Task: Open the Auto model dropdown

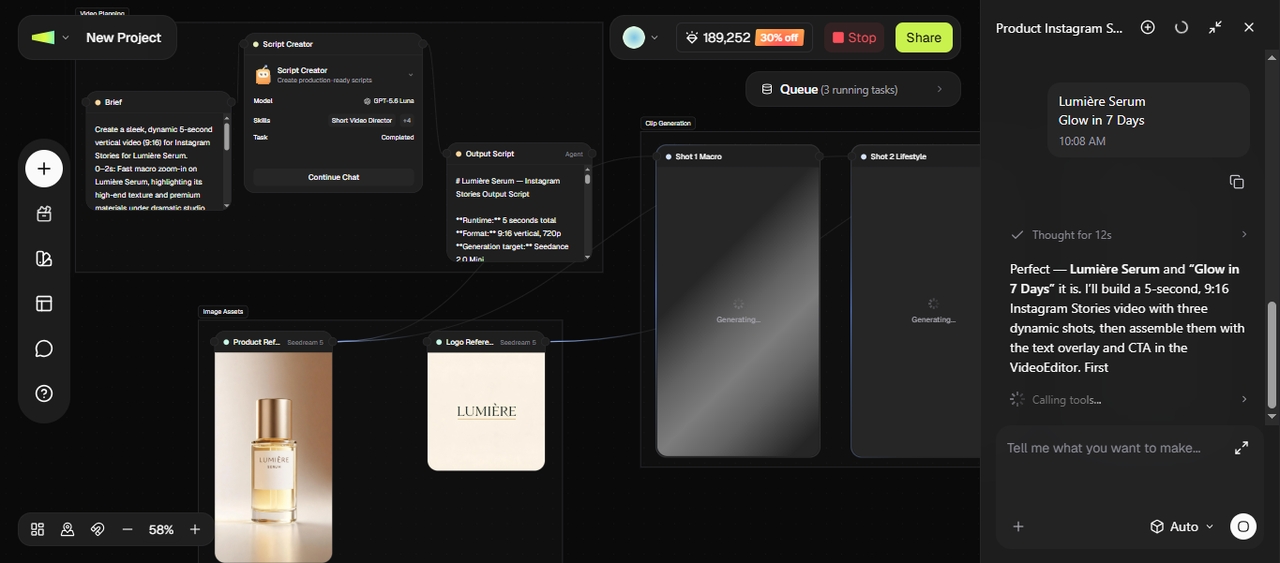Action: click(x=1181, y=527)
